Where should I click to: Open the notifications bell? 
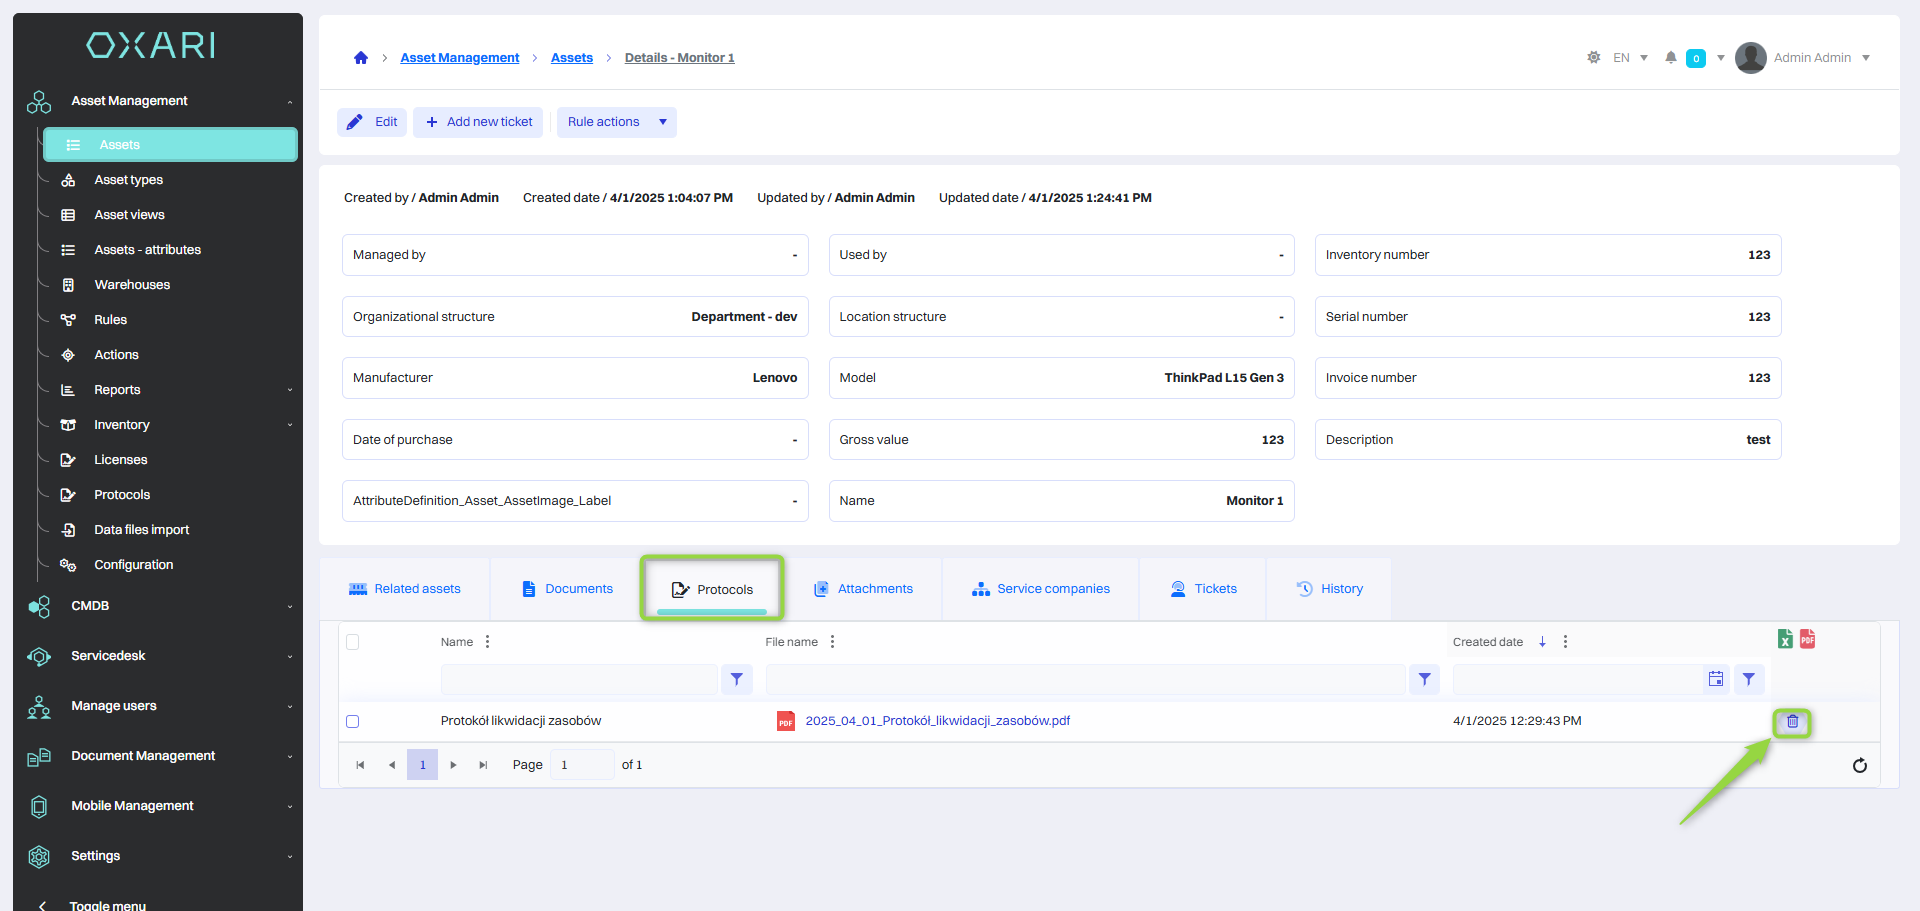[x=1670, y=58]
